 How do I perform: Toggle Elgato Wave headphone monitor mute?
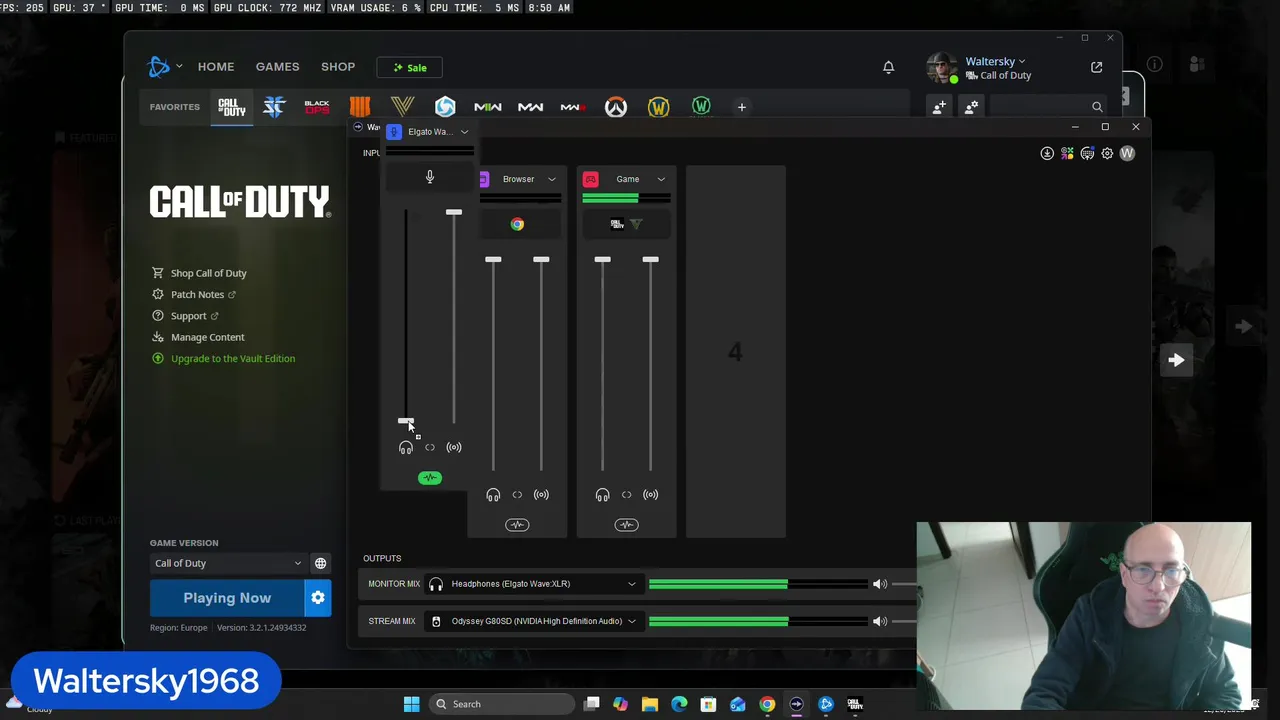pos(406,448)
